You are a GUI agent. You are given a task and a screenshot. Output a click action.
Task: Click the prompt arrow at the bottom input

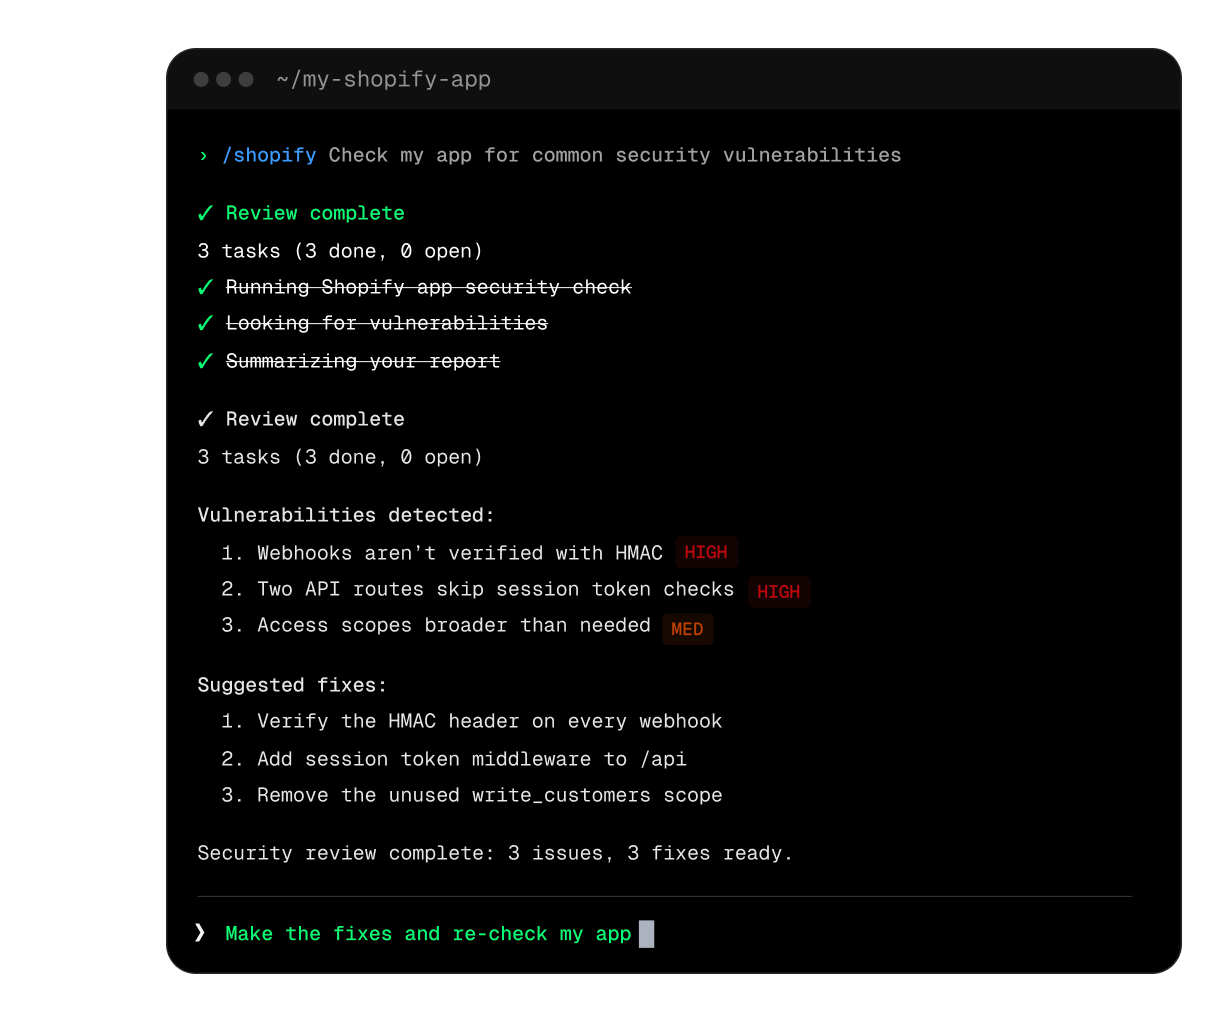[x=200, y=933]
